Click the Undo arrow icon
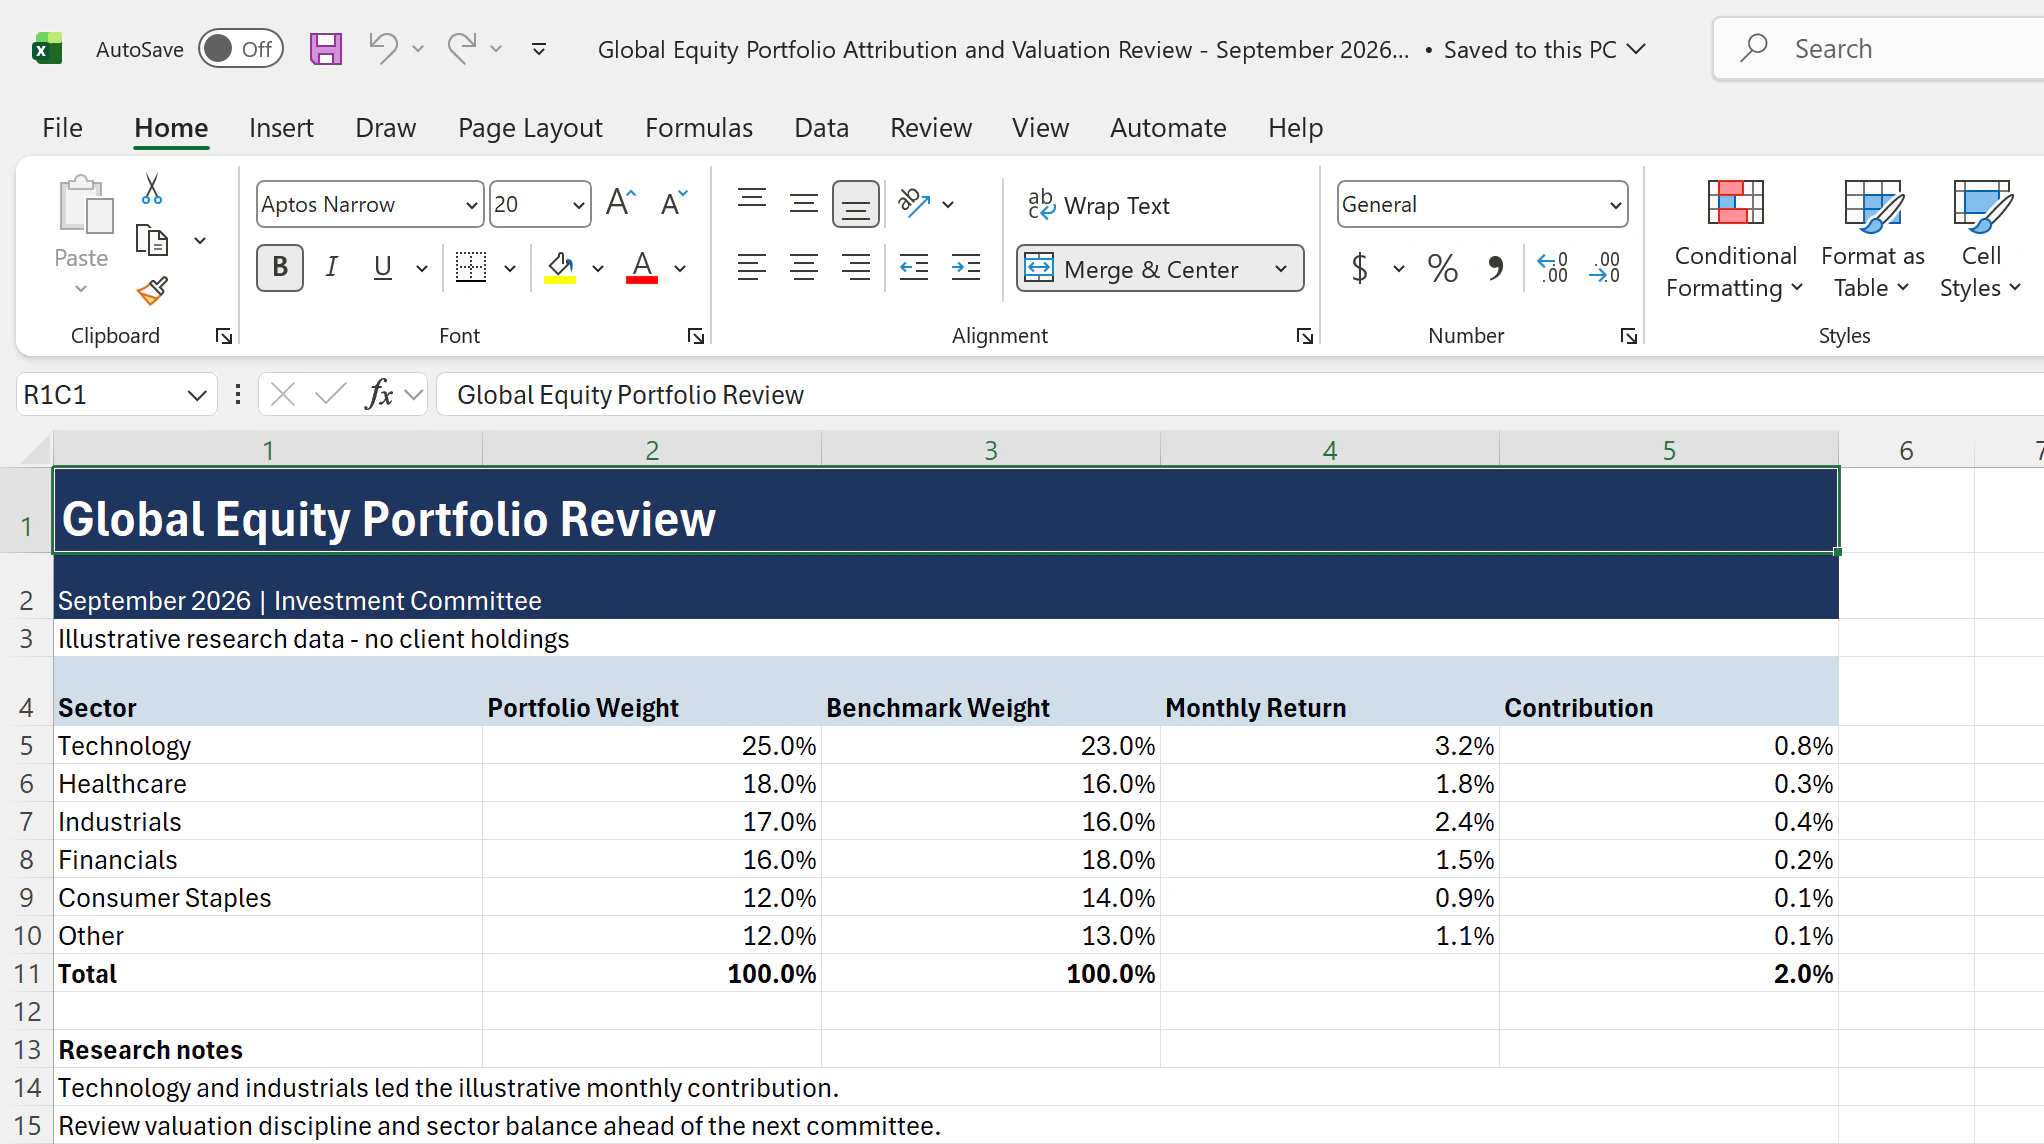This screenshot has width=2044, height=1144. tap(384, 48)
